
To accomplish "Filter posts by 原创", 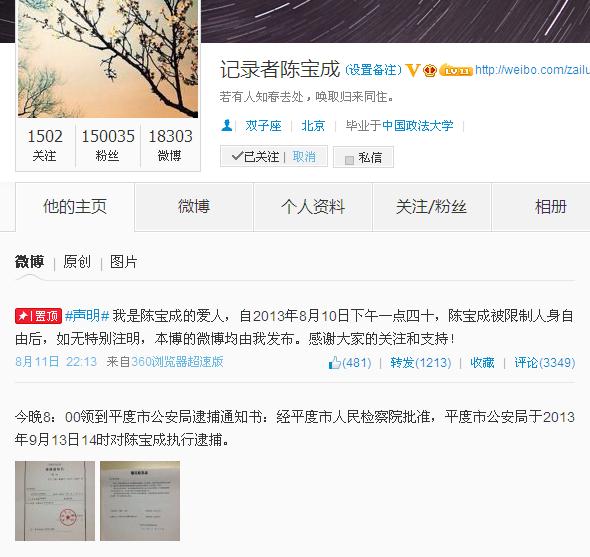I will [77, 262].
